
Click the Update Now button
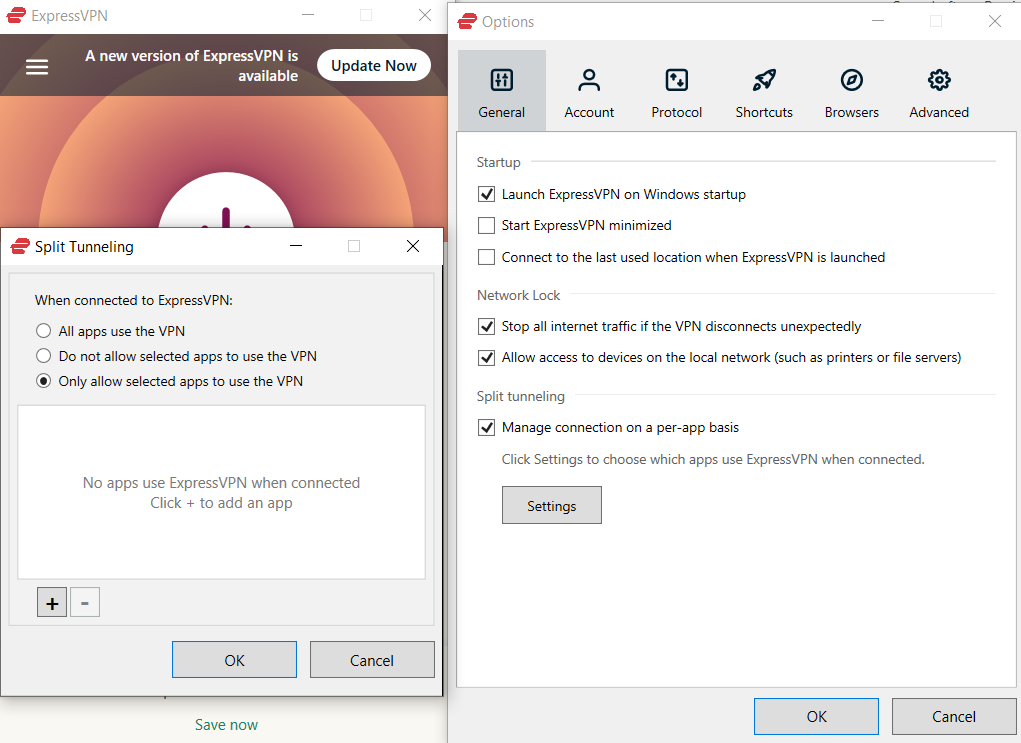(374, 66)
